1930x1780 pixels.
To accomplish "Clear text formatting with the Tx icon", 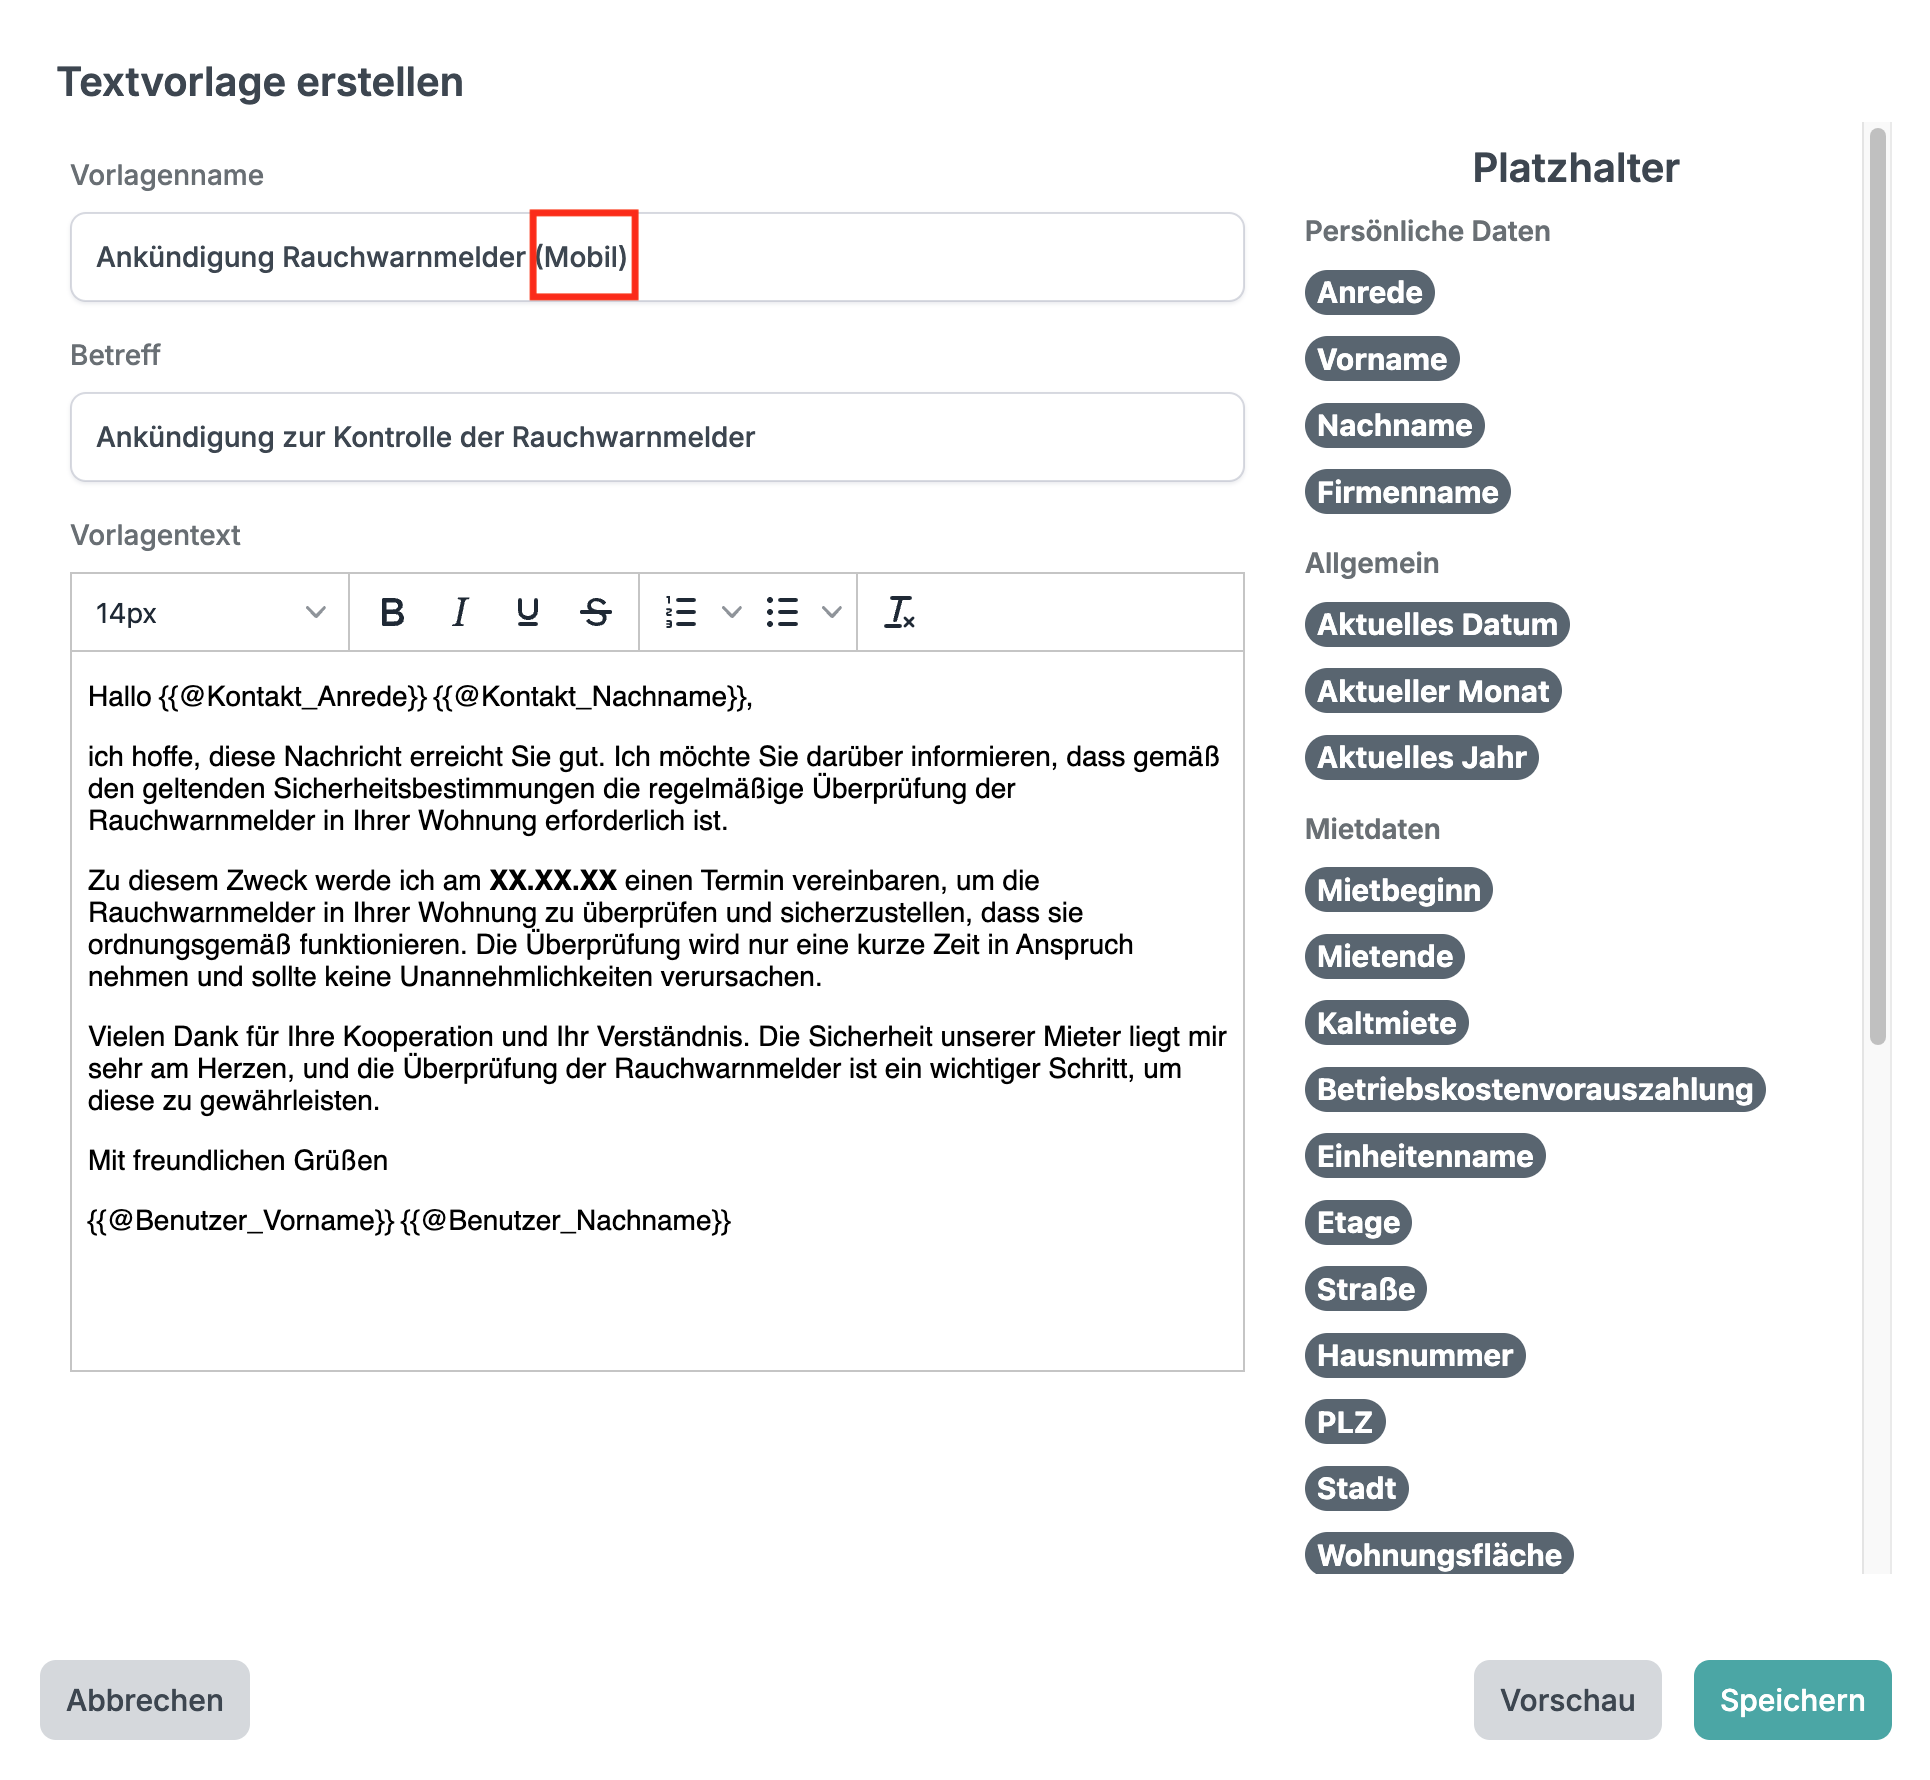I will [899, 612].
